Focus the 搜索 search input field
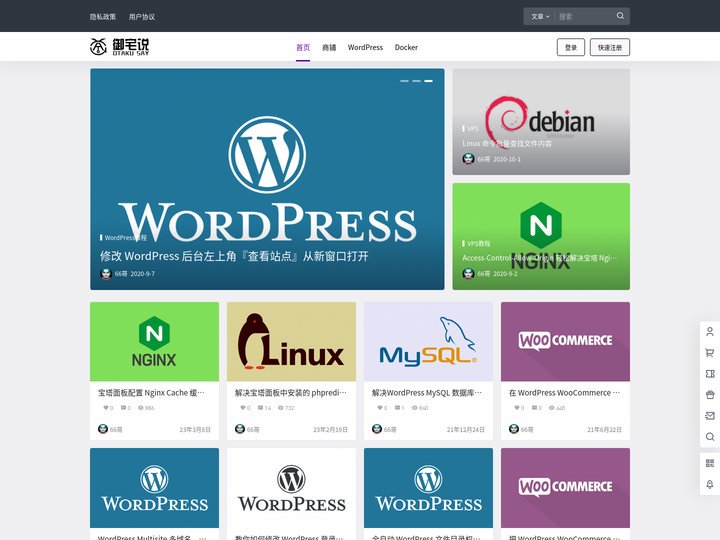This screenshot has height=540, width=720. tap(585, 17)
